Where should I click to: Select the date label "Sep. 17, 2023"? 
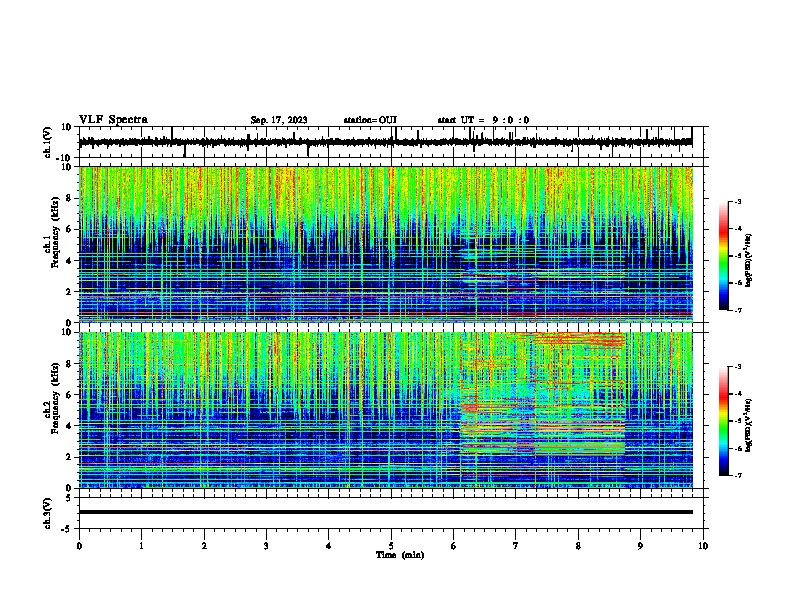pyautogui.click(x=279, y=120)
